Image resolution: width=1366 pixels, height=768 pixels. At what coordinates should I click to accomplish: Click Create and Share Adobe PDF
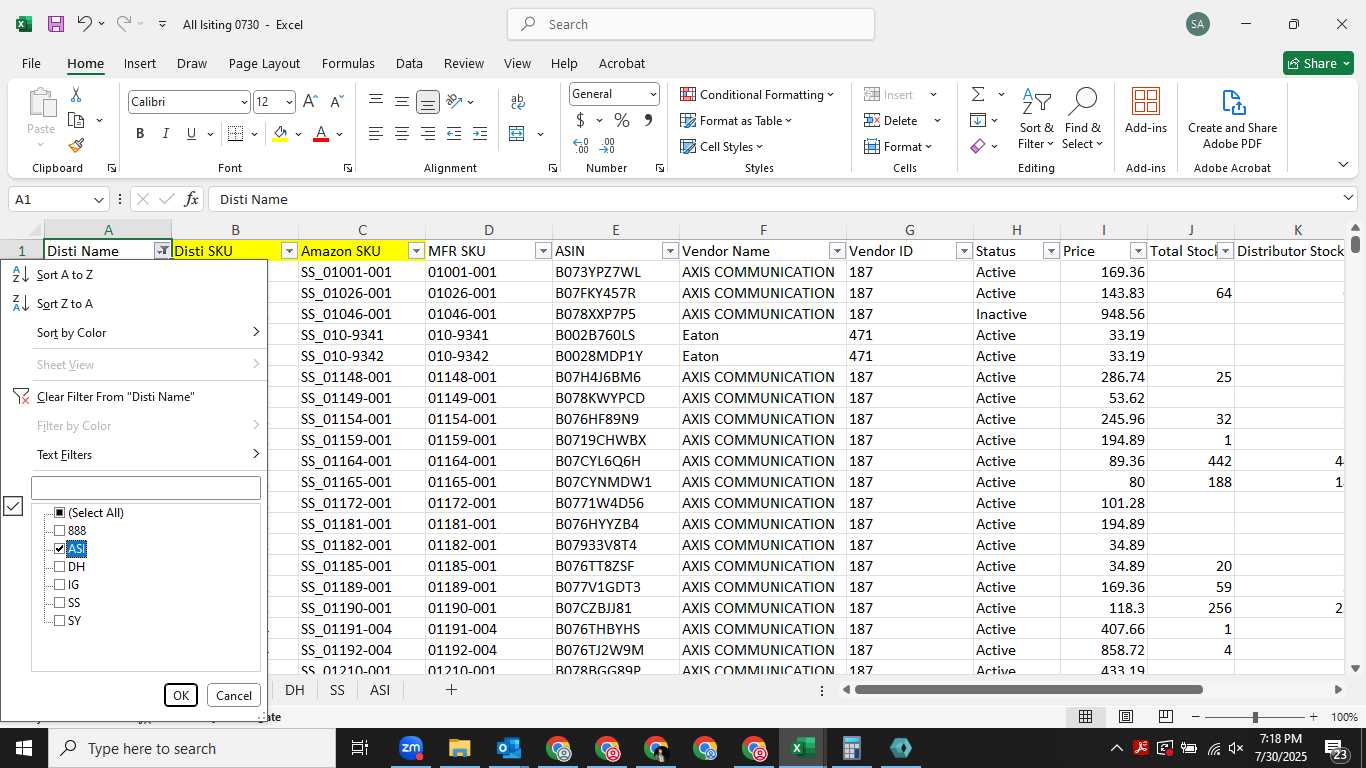pos(1232,120)
